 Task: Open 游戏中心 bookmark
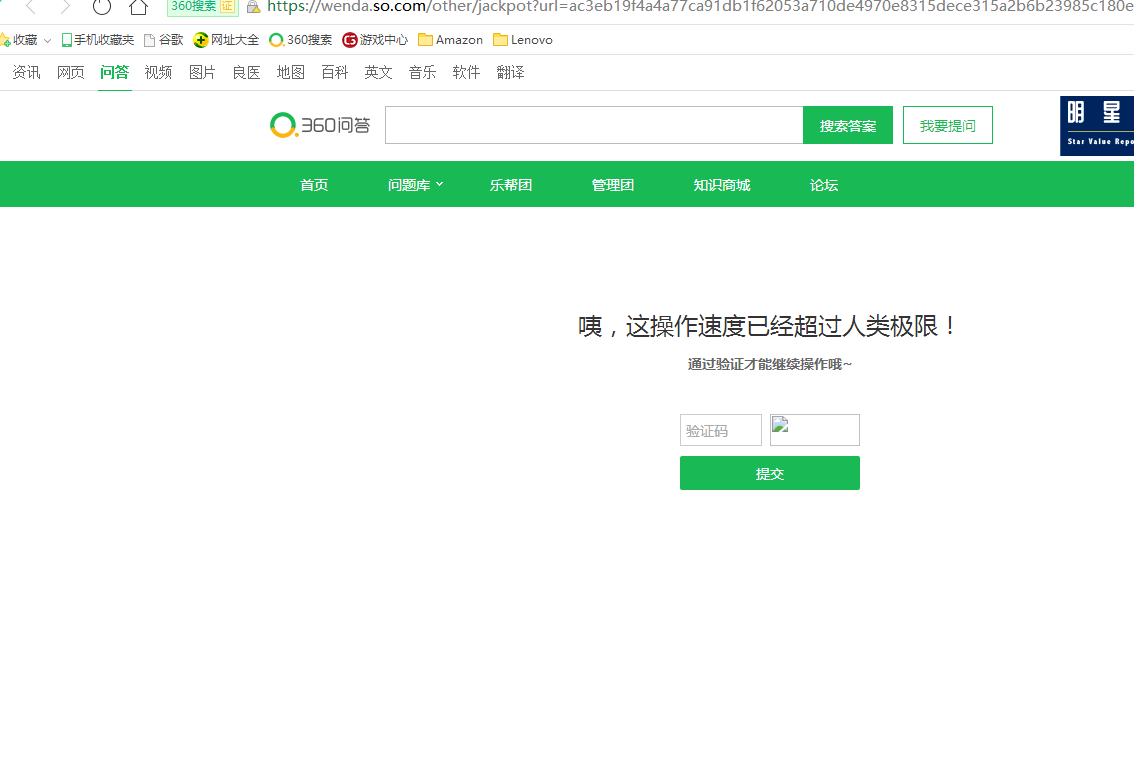(x=374, y=40)
